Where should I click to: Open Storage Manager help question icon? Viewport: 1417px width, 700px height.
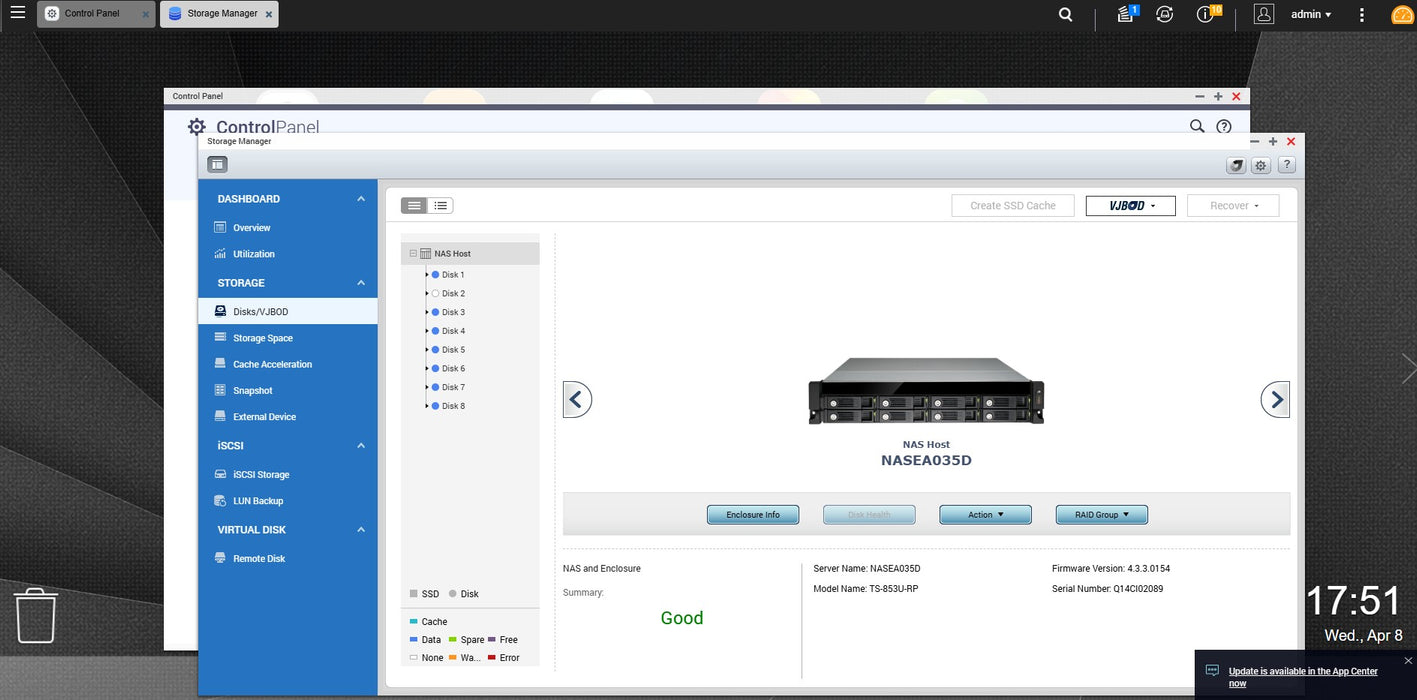click(1287, 165)
